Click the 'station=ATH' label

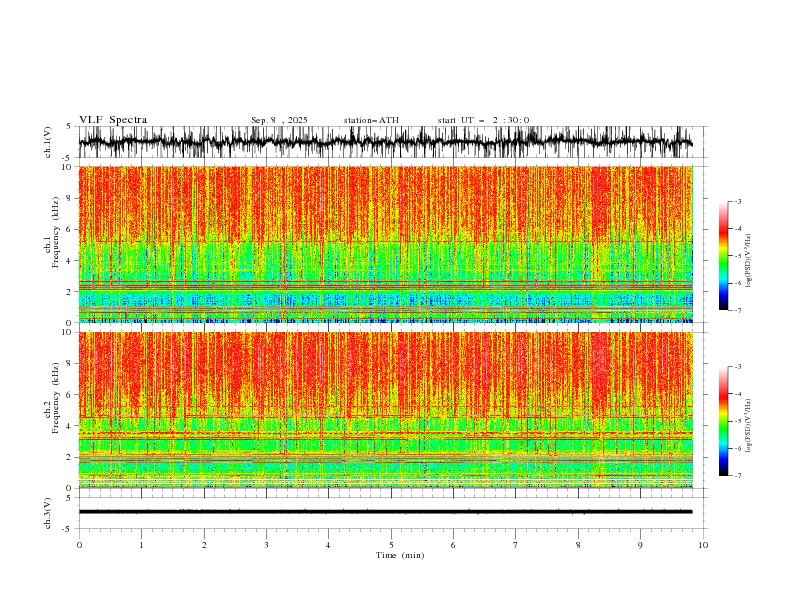[371, 120]
